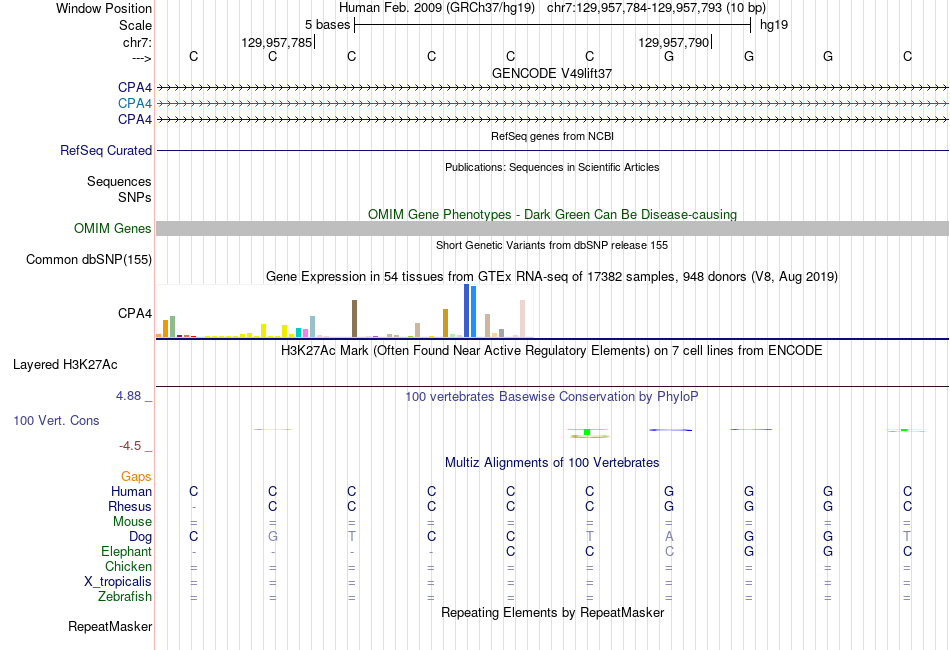The height and width of the screenshot is (650, 950).
Task: Click the tallest blue GTEx expression bar
Action: pyautogui.click(x=467, y=310)
